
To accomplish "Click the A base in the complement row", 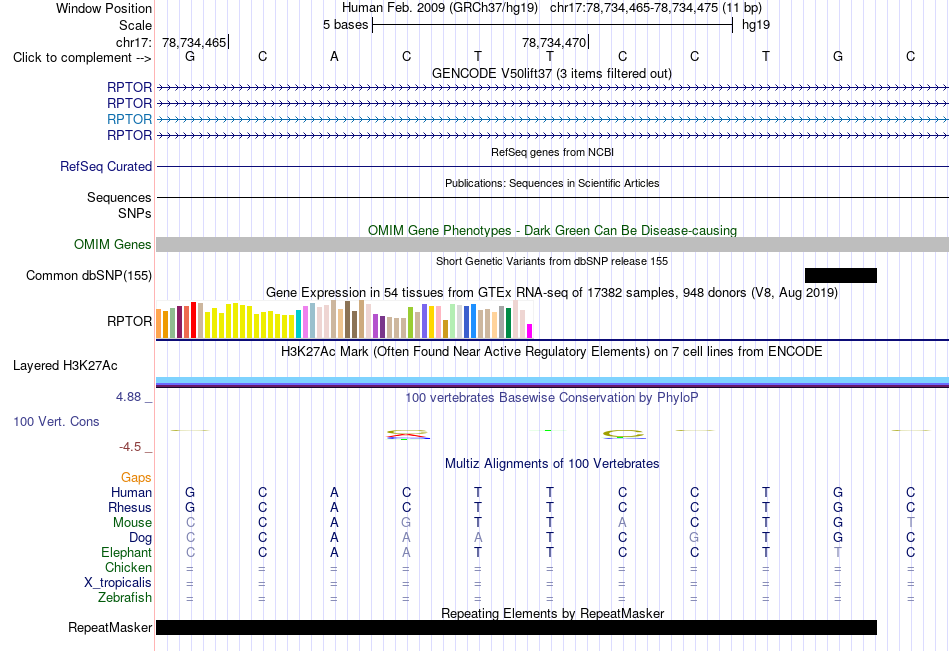I will 334,56.
